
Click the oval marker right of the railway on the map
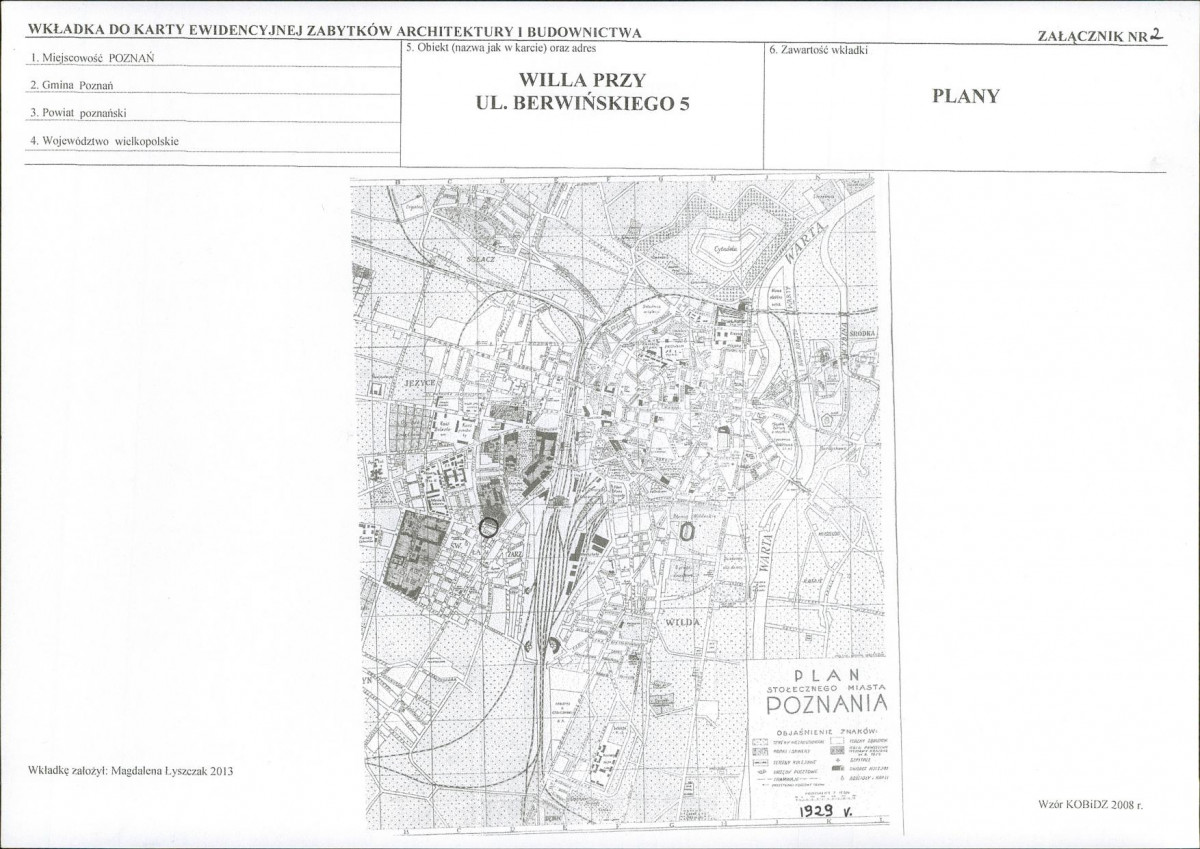tap(687, 532)
